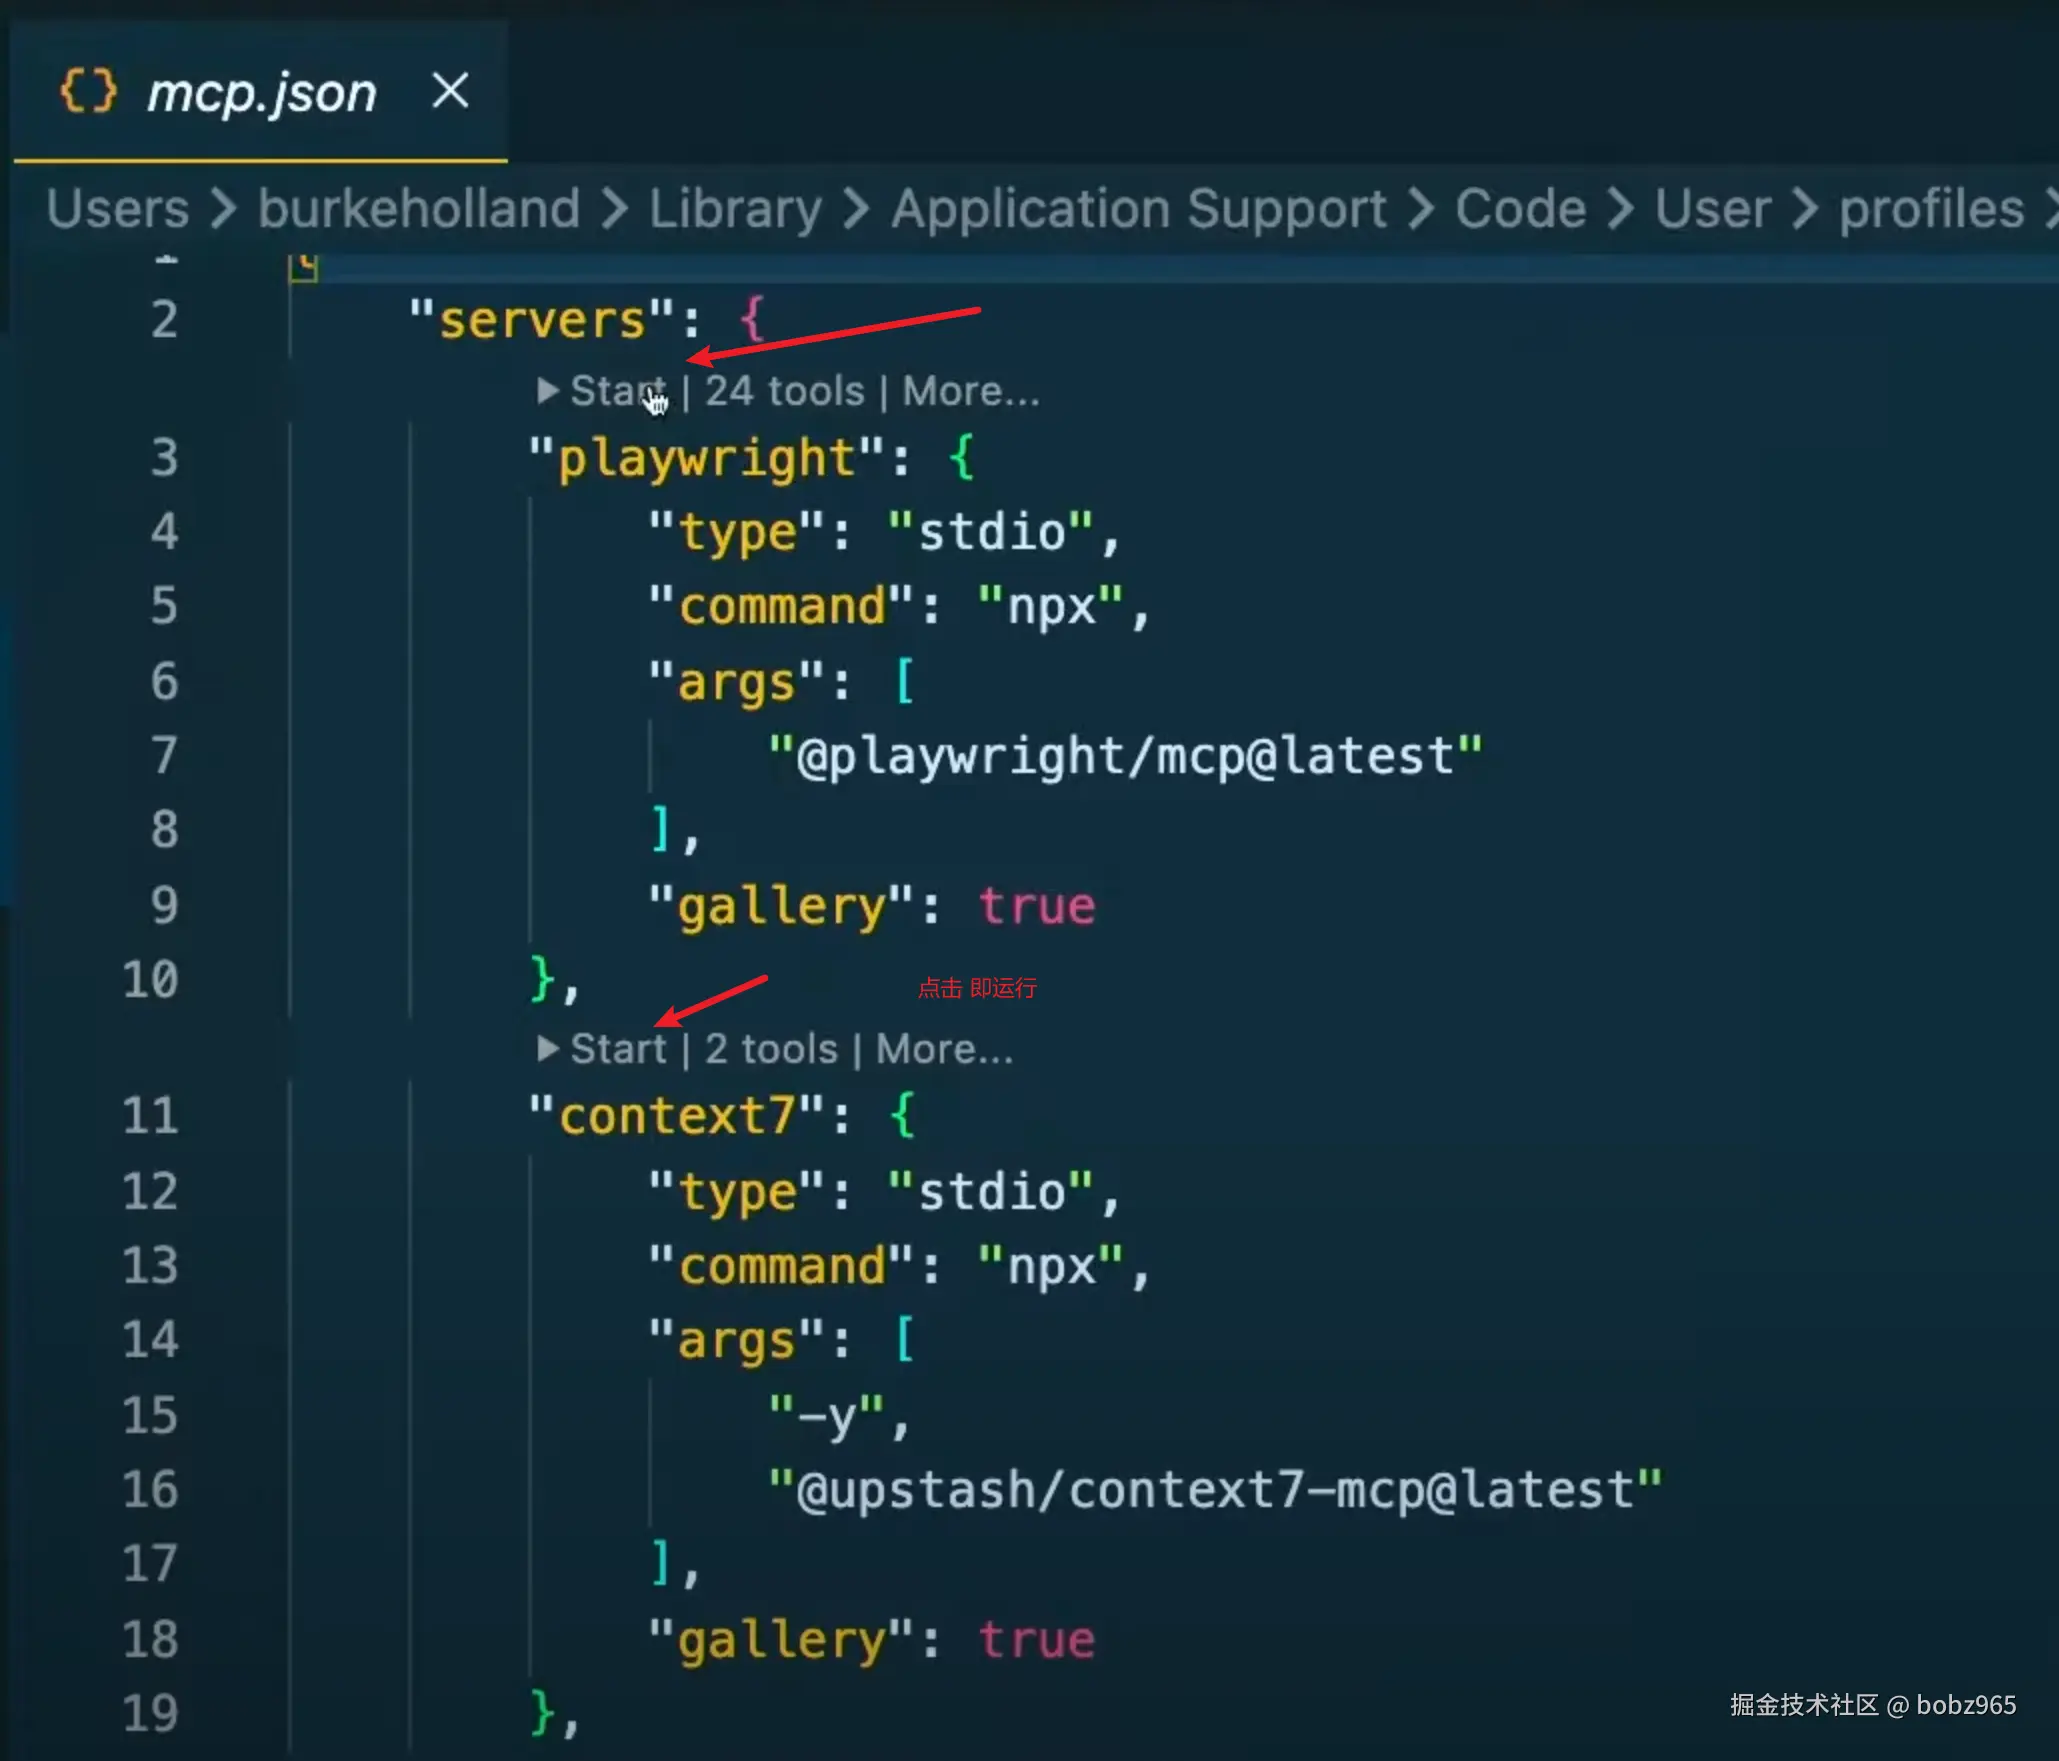The image size is (2059, 1761).
Task: Click the JSON braces file icon in the tab
Action: pos(88,91)
